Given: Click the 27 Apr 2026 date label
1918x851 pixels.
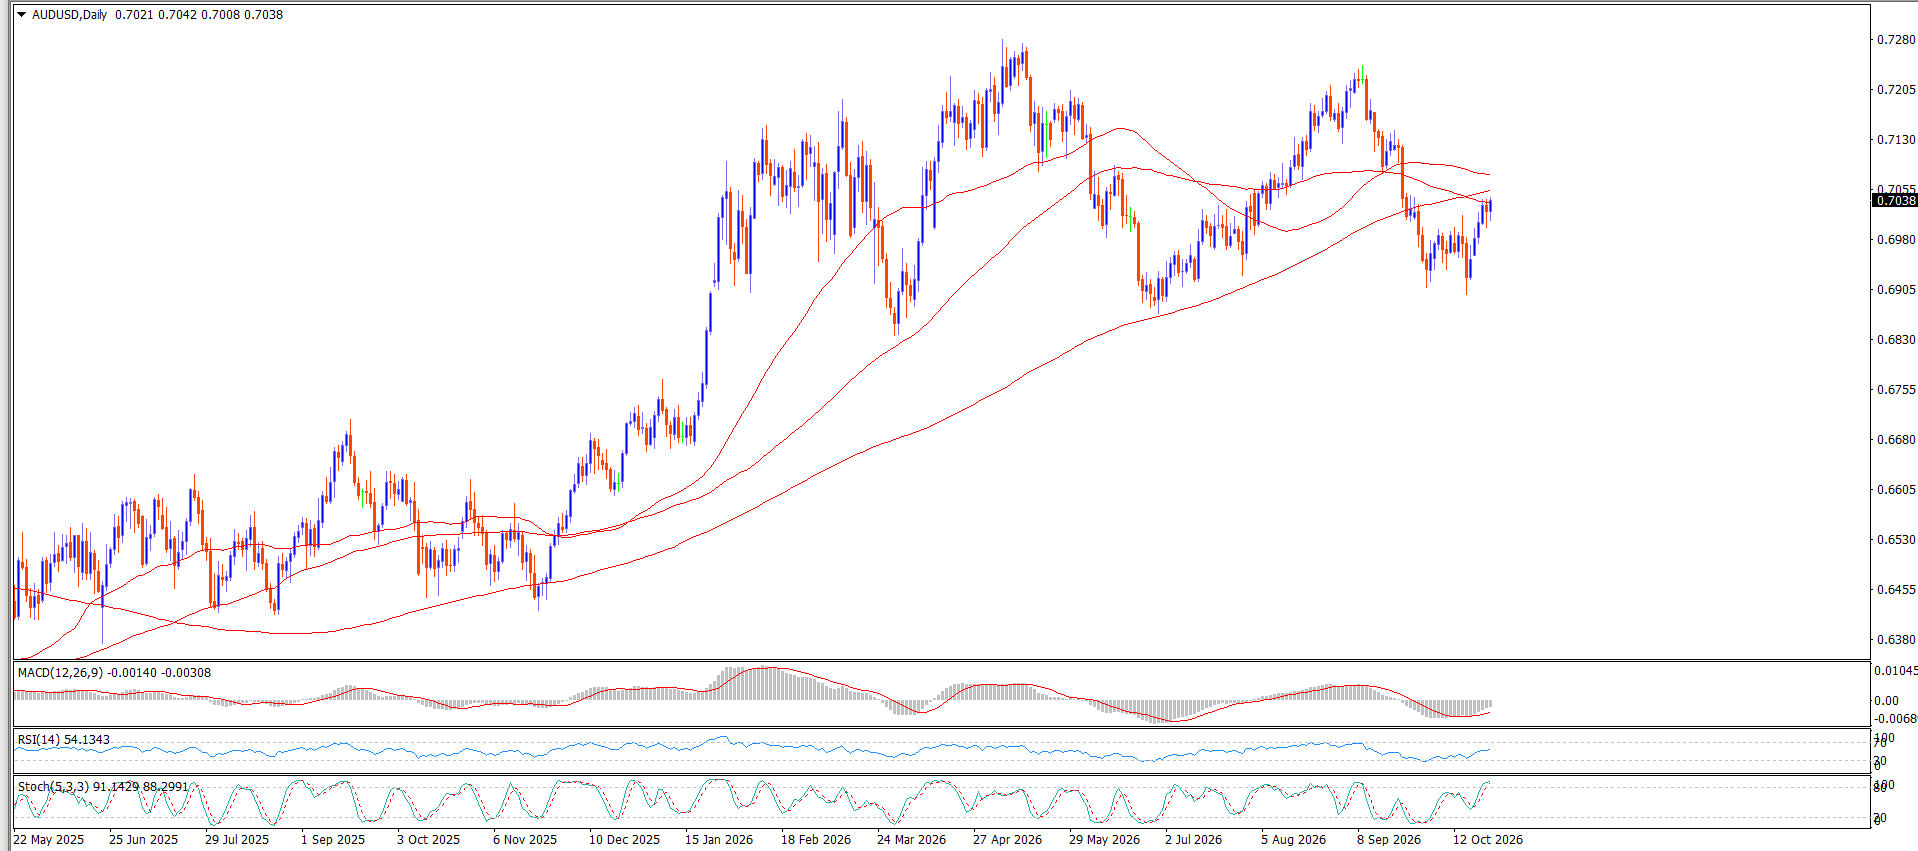Looking at the screenshot, I should pyautogui.click(x=1007, y=840).
